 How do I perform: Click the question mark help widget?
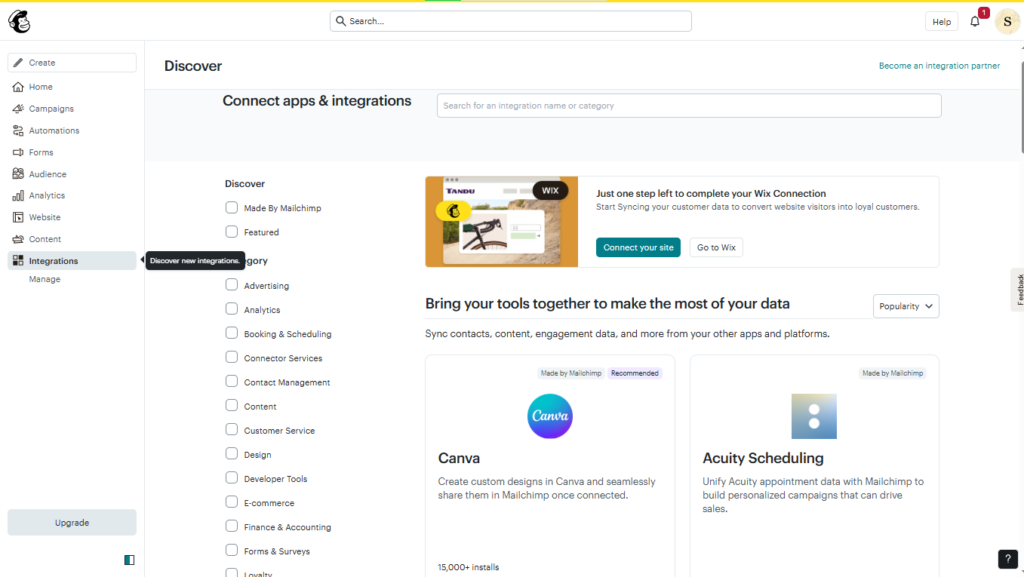pos(1008,559)
